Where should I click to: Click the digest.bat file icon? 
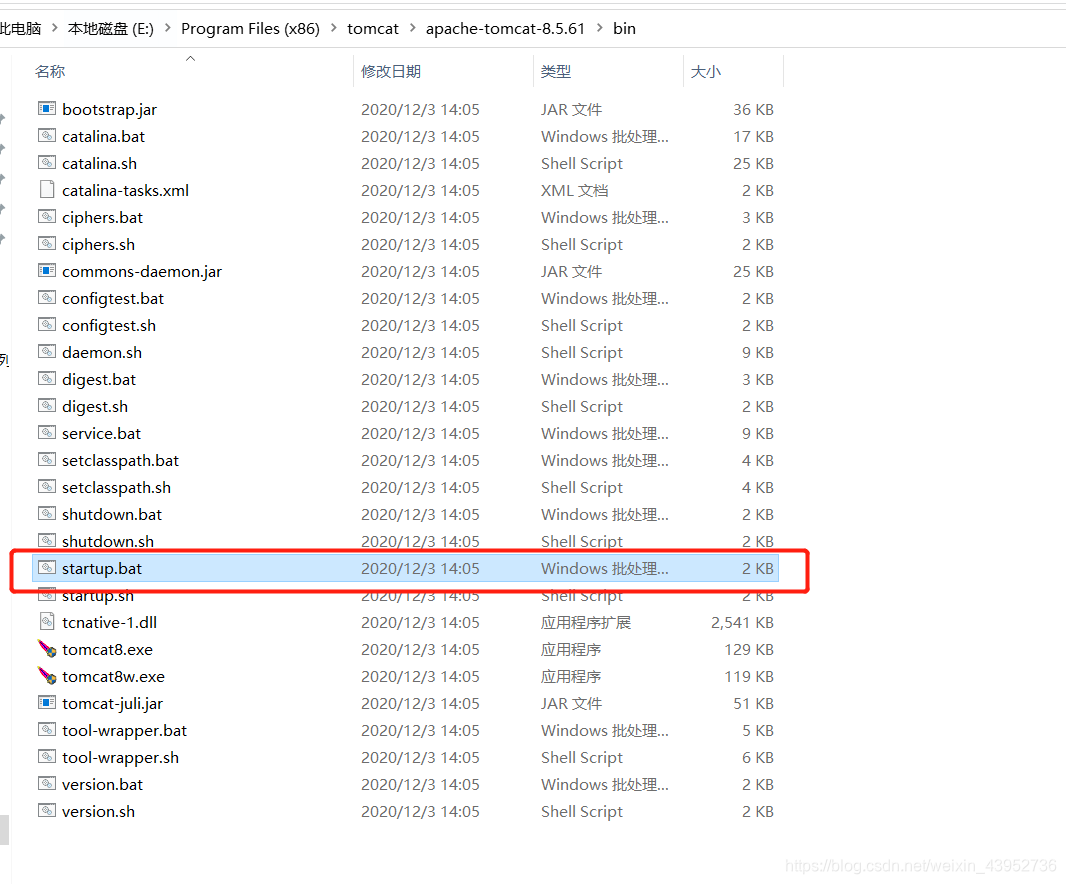pyautogui.click(x=47, y=379)
